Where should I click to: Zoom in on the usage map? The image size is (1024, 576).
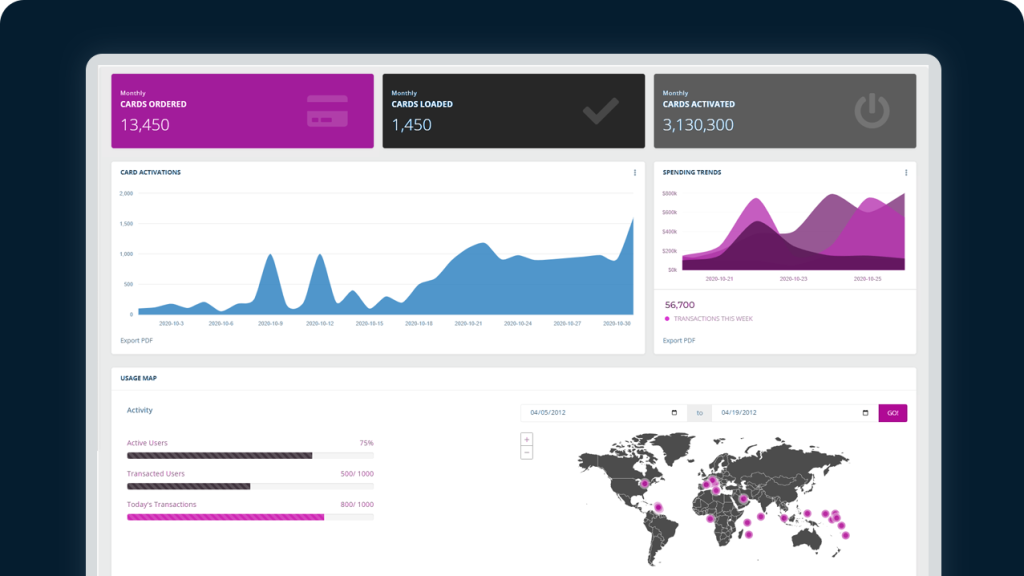(x=527, y=439)
